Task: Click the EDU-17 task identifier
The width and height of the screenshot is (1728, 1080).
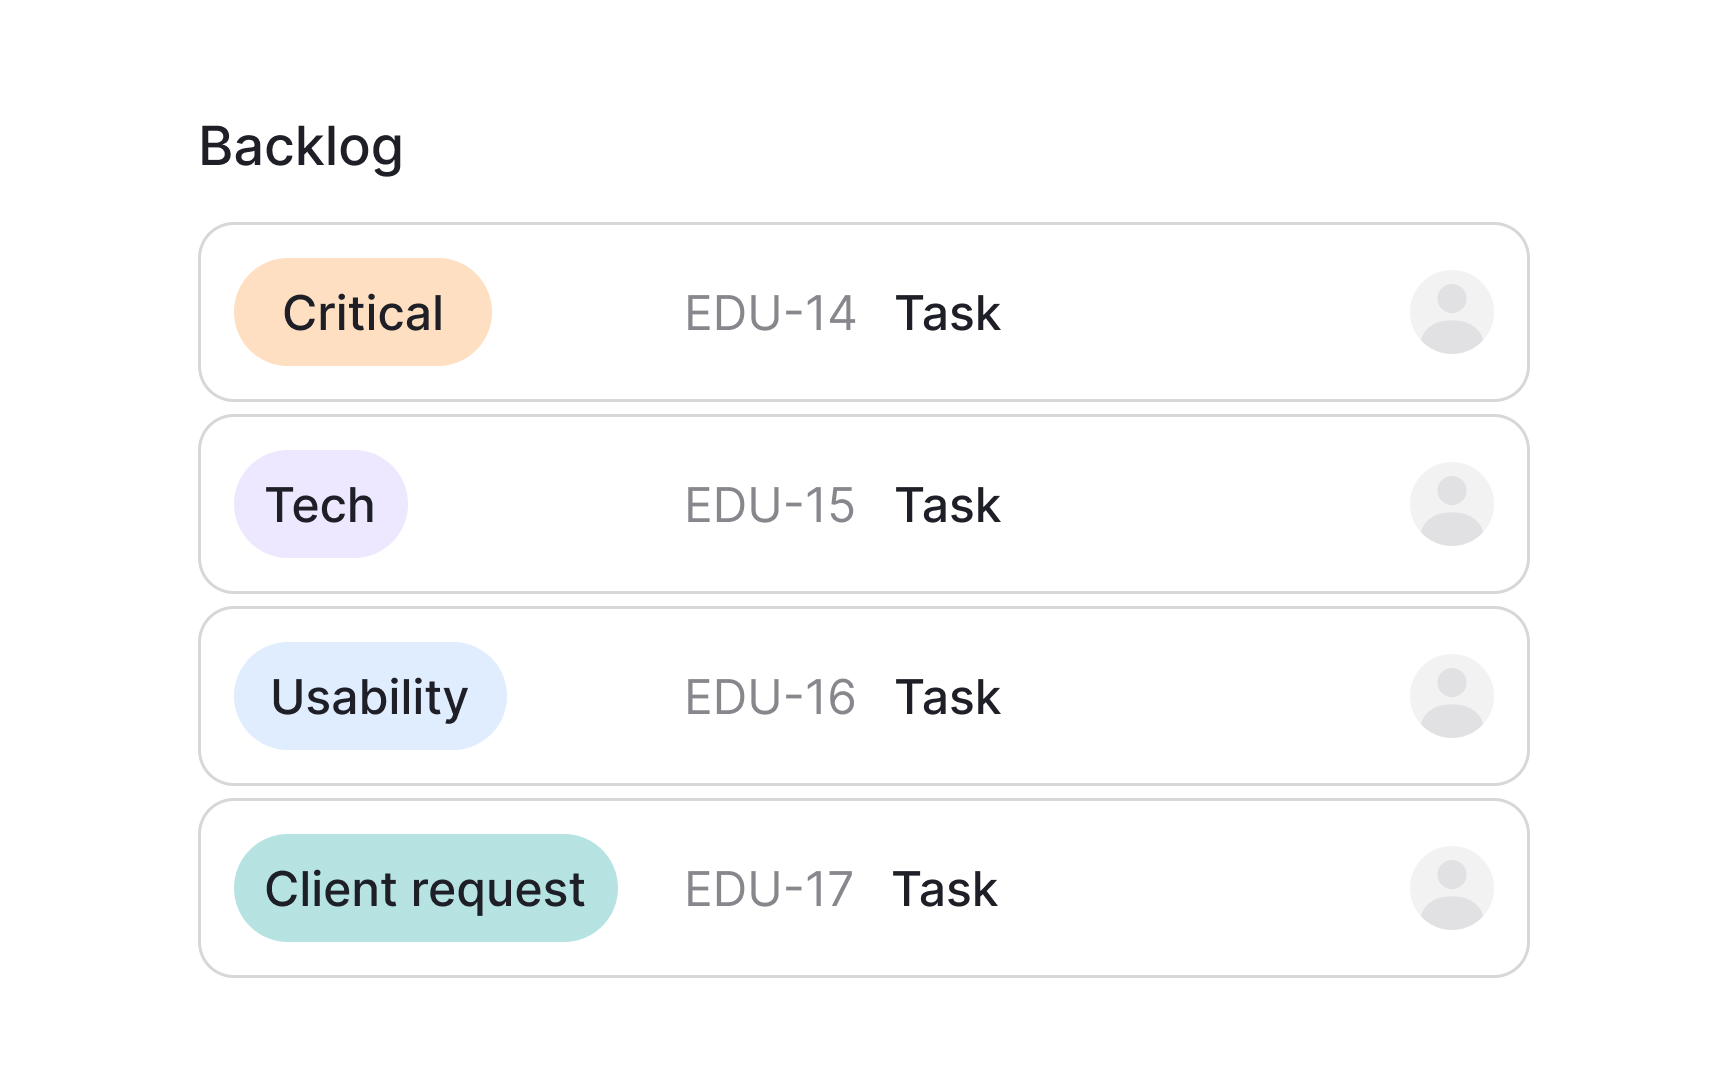Action: 768,889
